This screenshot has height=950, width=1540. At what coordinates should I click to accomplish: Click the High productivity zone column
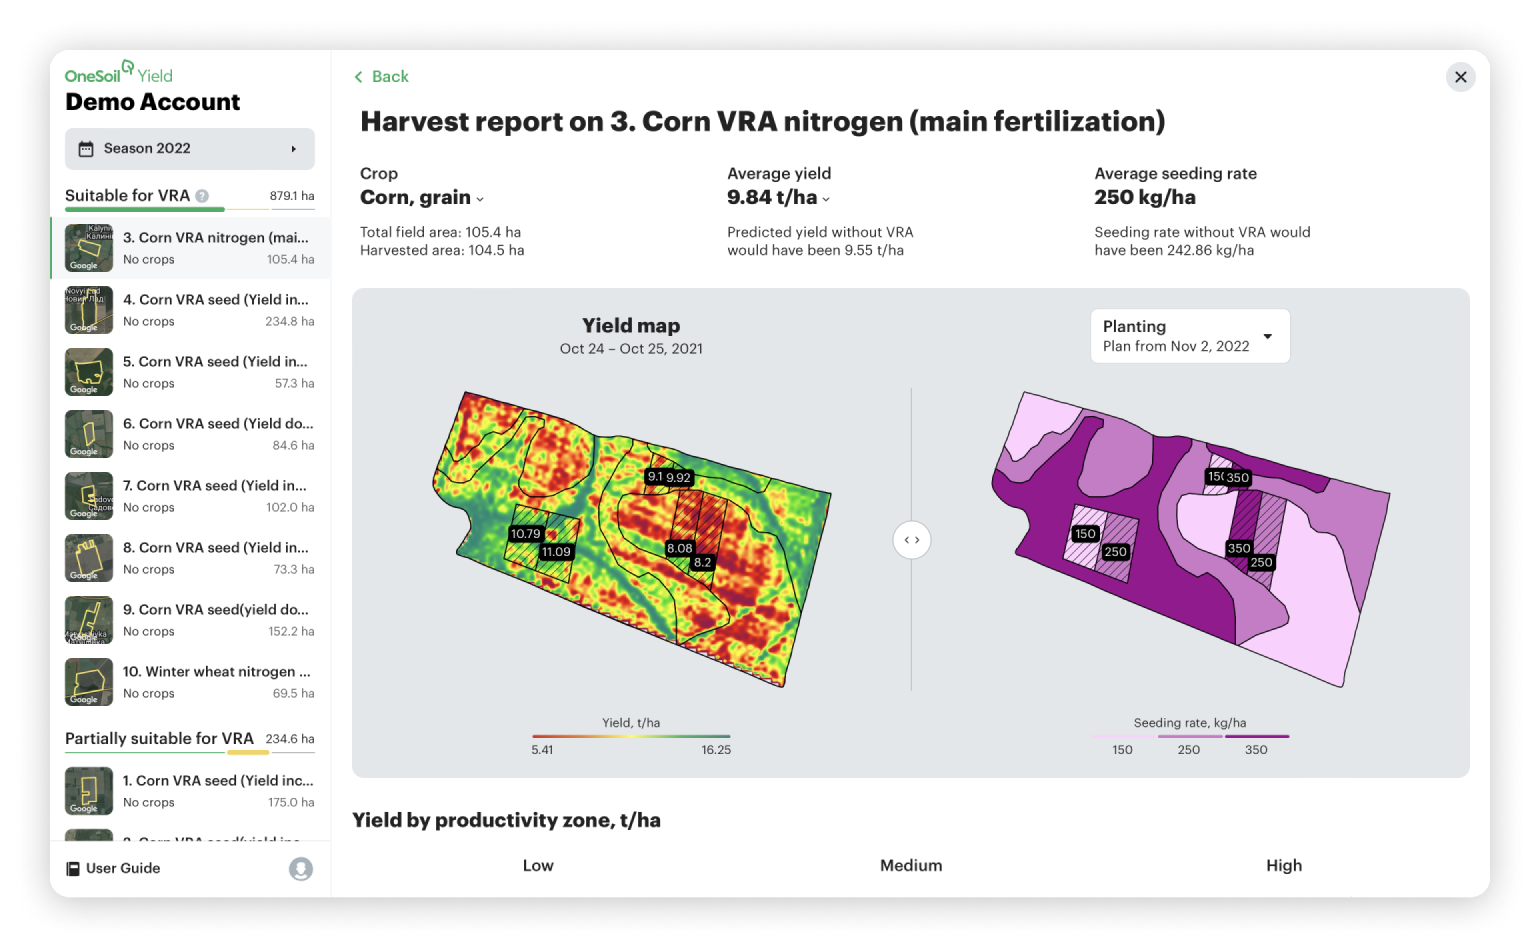tap(1284, 866)
